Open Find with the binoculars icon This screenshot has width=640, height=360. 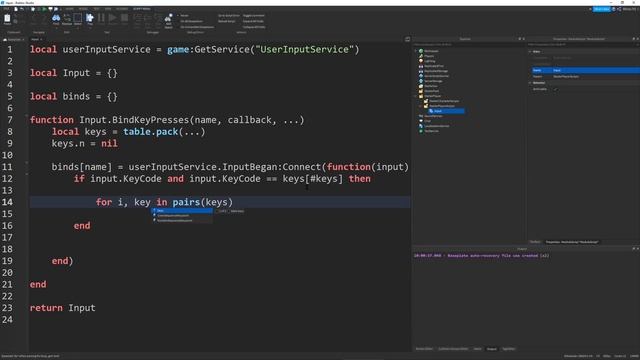point(56,18)
